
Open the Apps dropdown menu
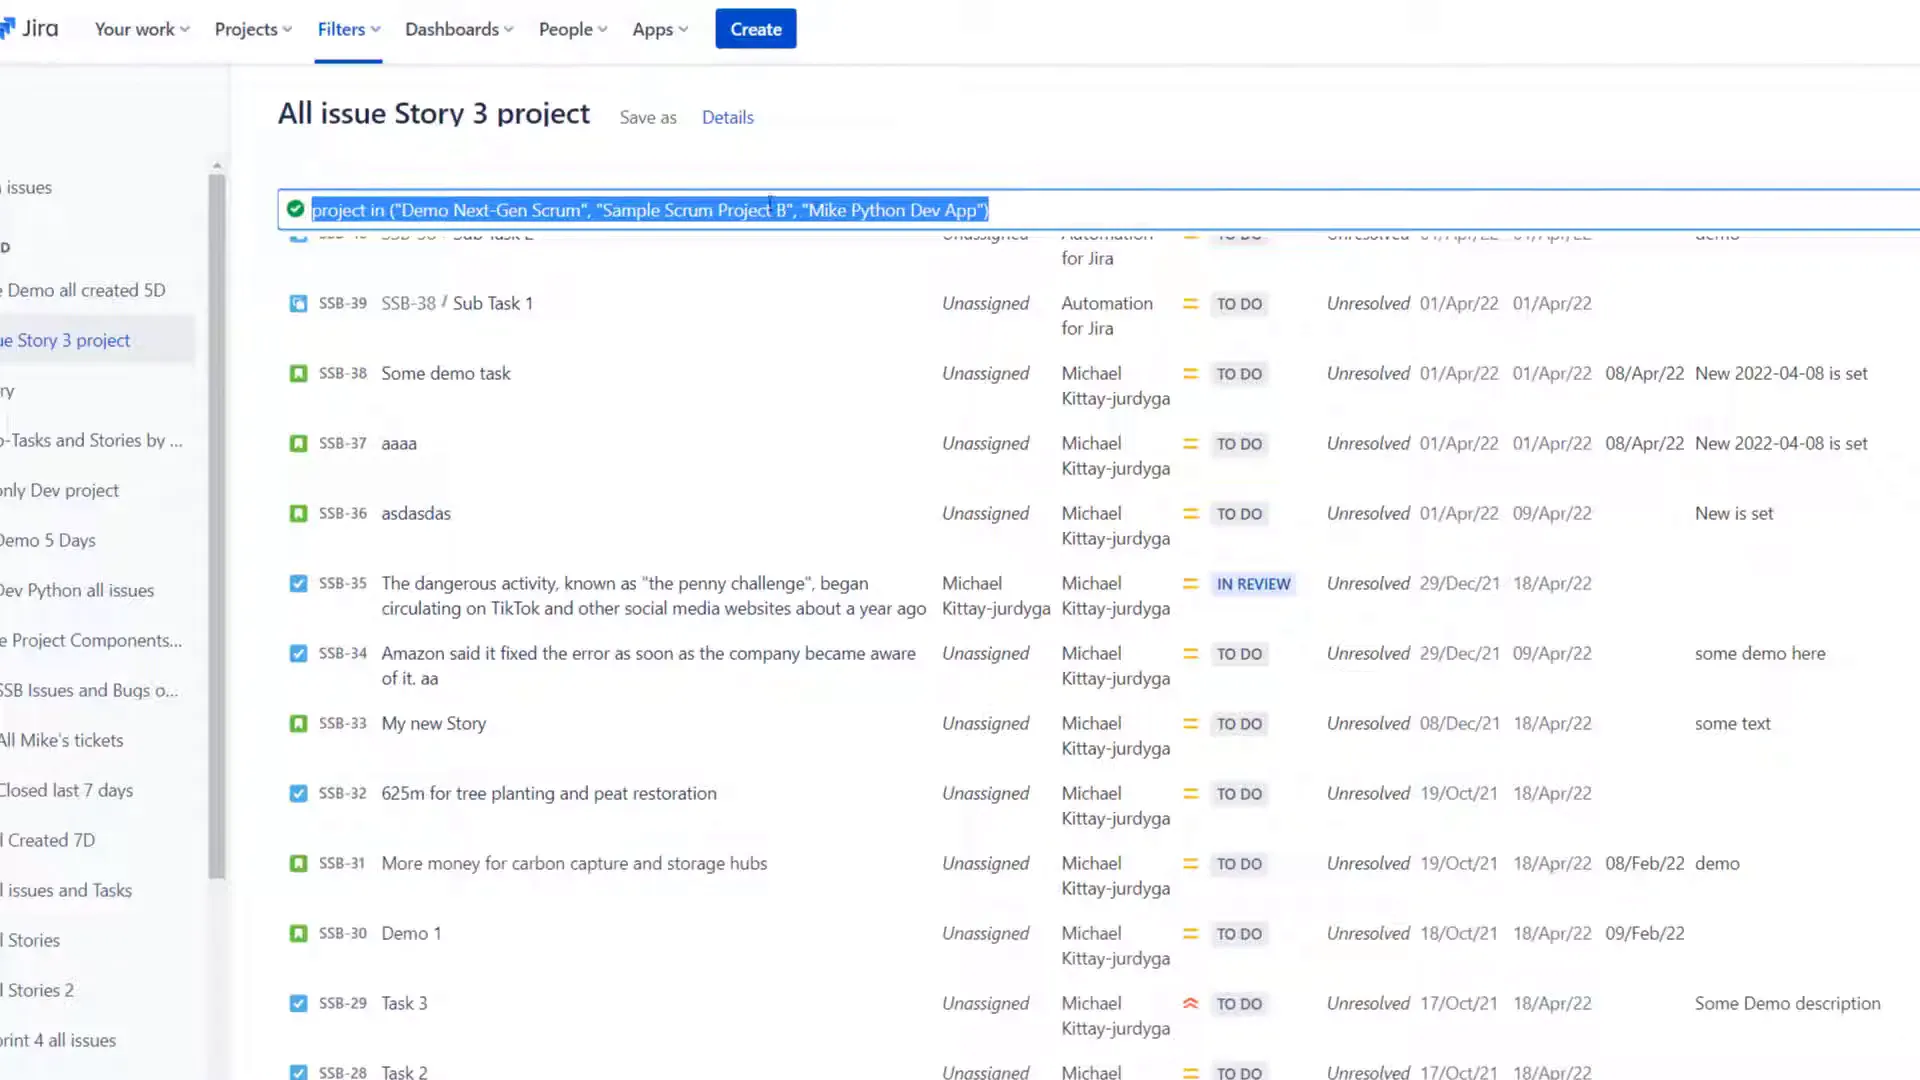[x=660, y=29]
